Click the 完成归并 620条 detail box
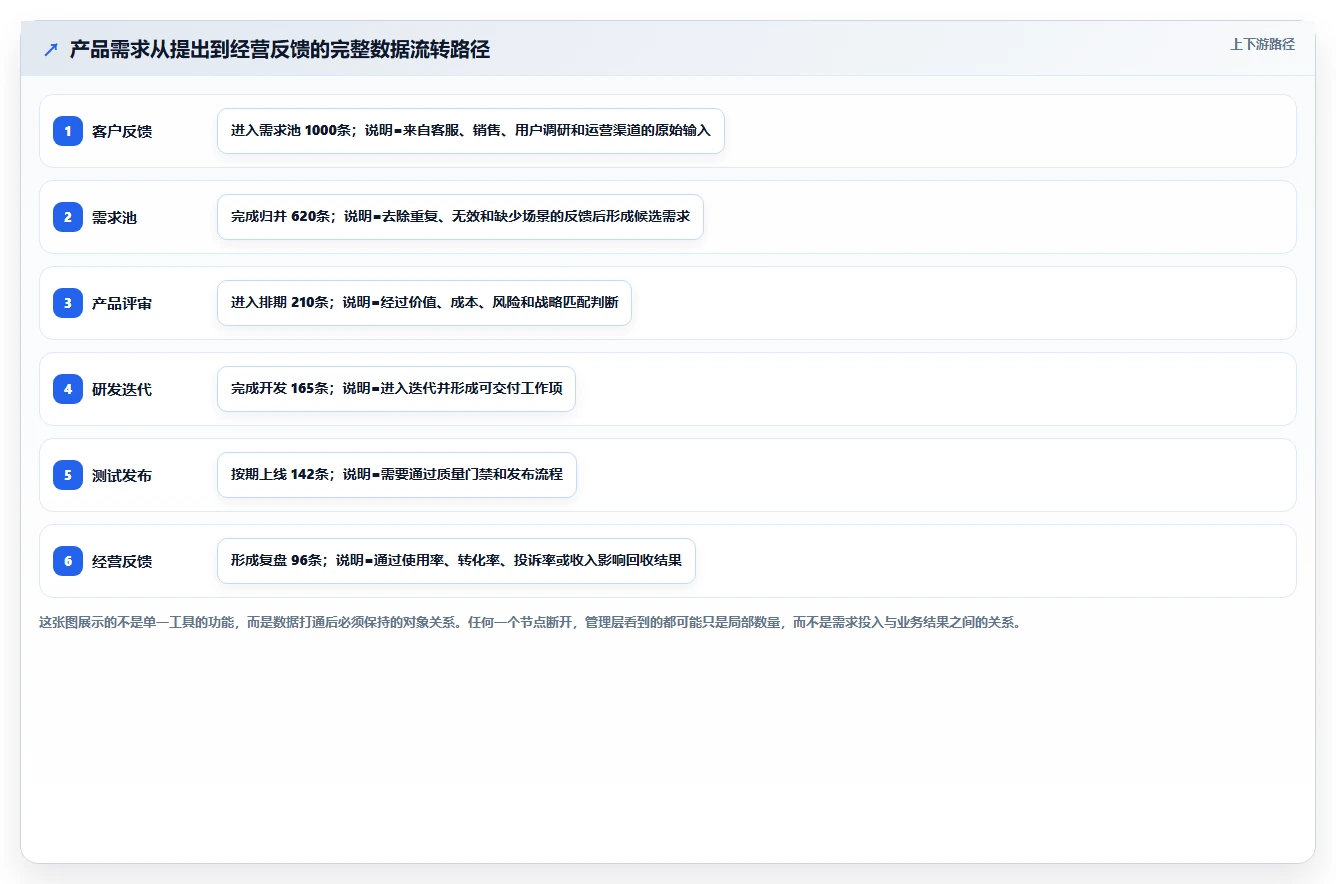 (x=460, y=217)
